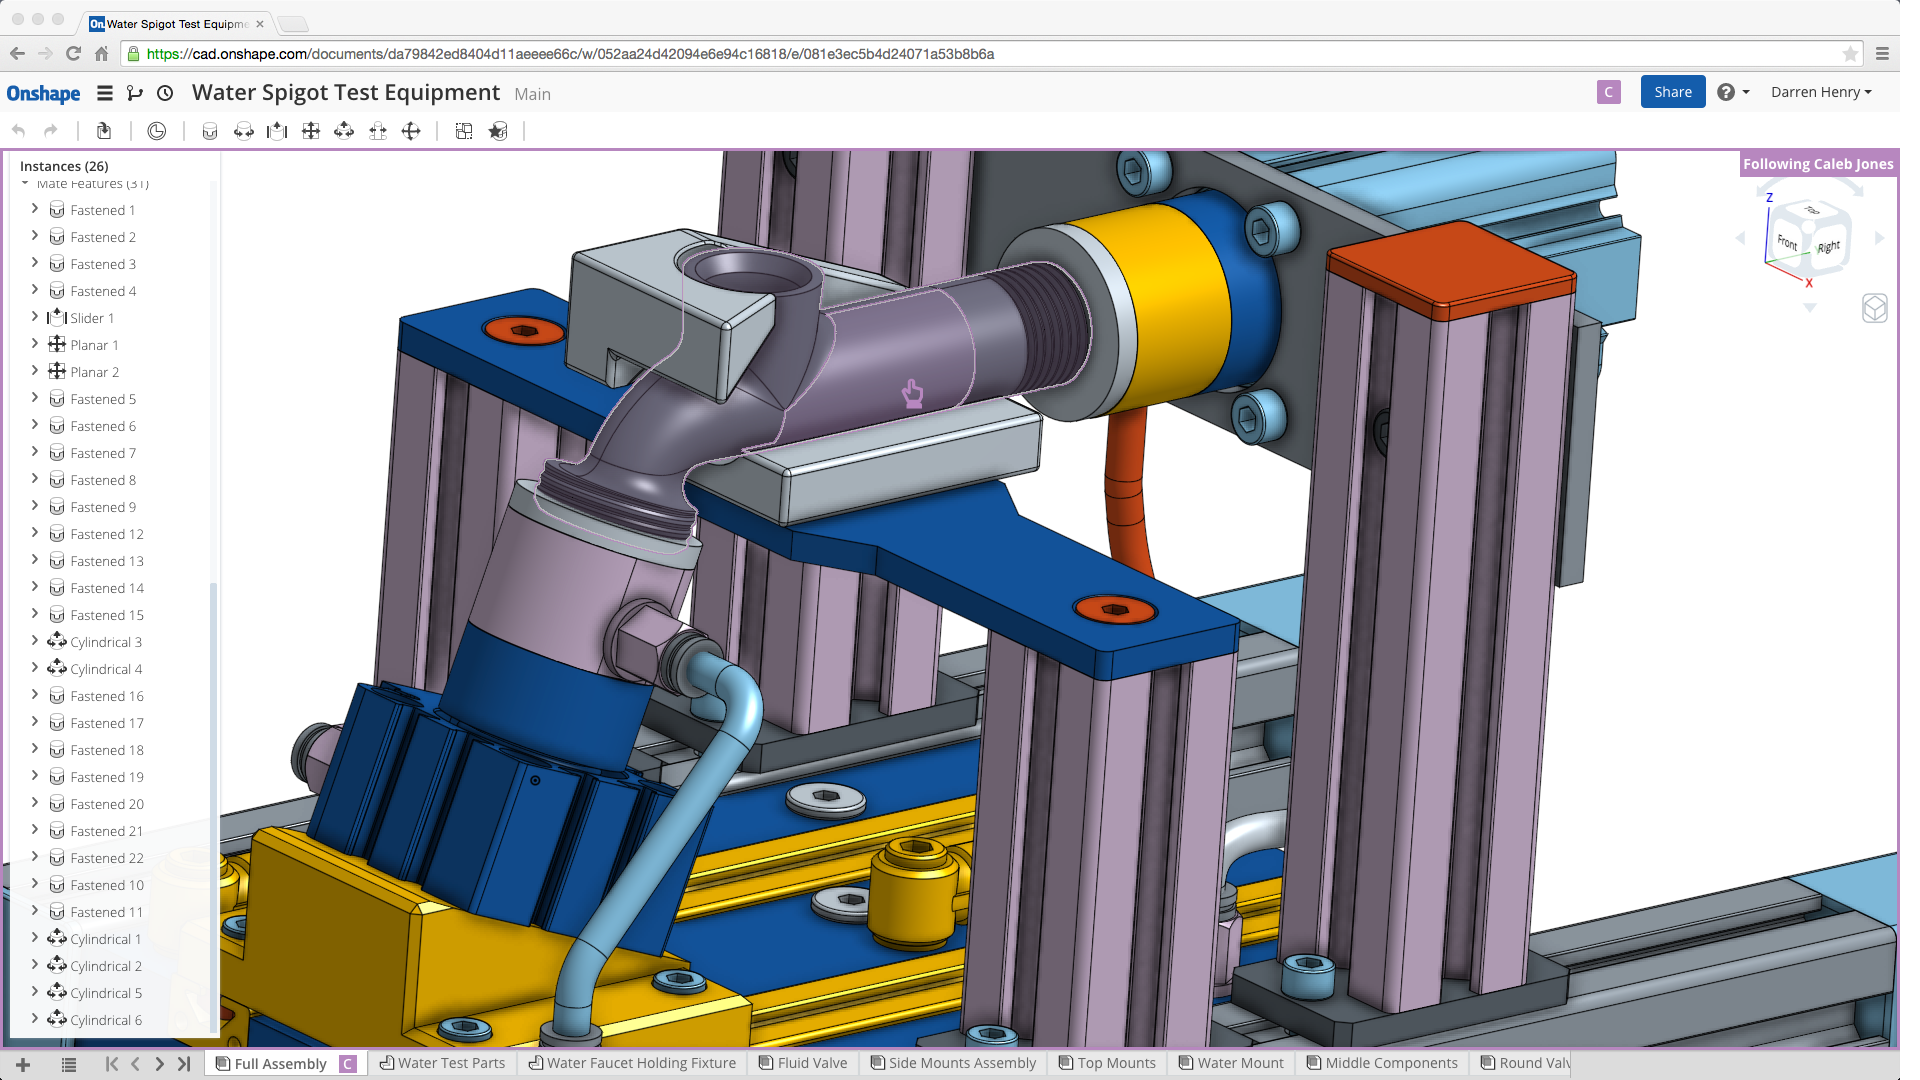Open the document history clock icon
This screenshot has width=1920, height=1080.
click(x=165, y=93)
